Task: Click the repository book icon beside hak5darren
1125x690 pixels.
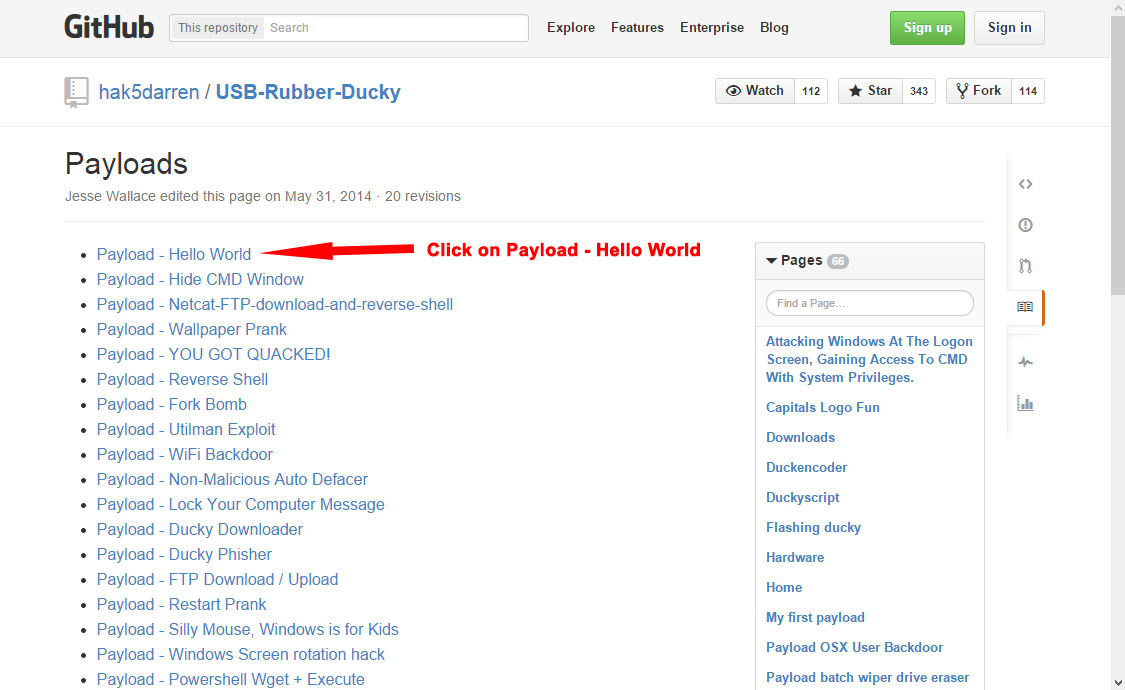Action: pos(76,93)
